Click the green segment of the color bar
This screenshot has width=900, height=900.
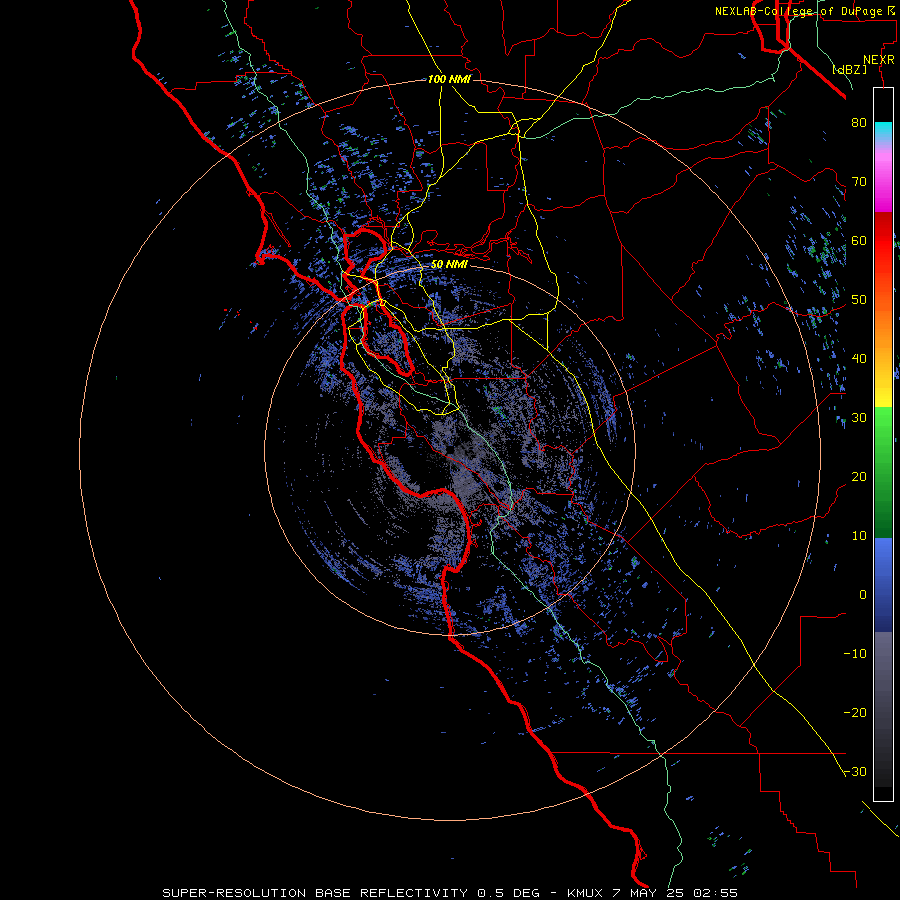[883, 472]
